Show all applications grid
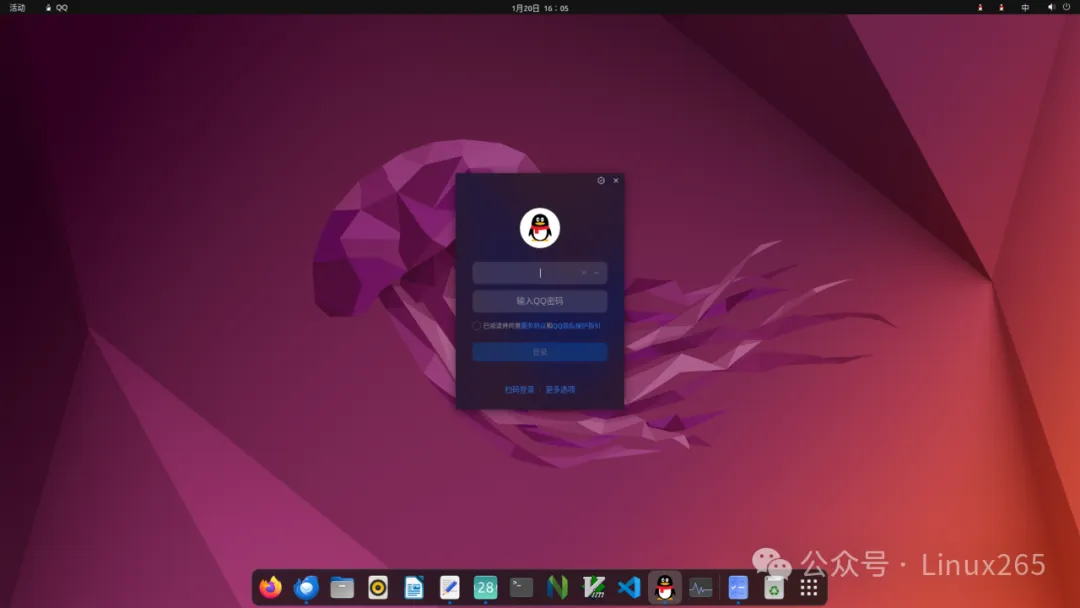The height and width of the screenshot is (608, 1080). click(809, 587)
